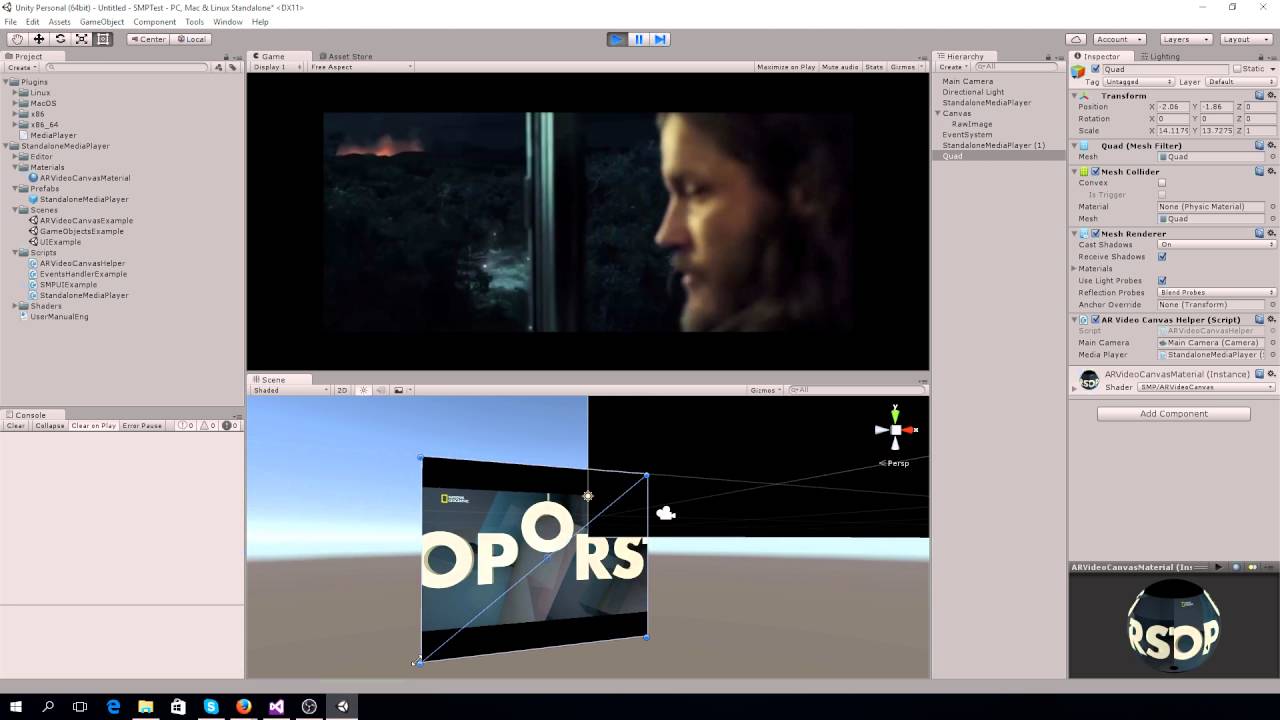The image size is (1280, 720).
Task: Start Play mode
Action: 617,39
